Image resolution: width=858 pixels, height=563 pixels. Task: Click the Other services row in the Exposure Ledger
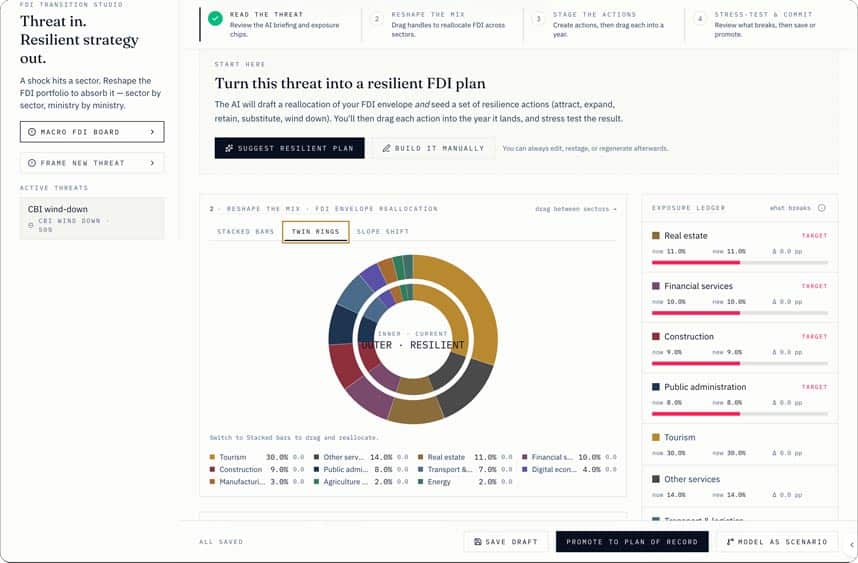click(x=740, y=486)
